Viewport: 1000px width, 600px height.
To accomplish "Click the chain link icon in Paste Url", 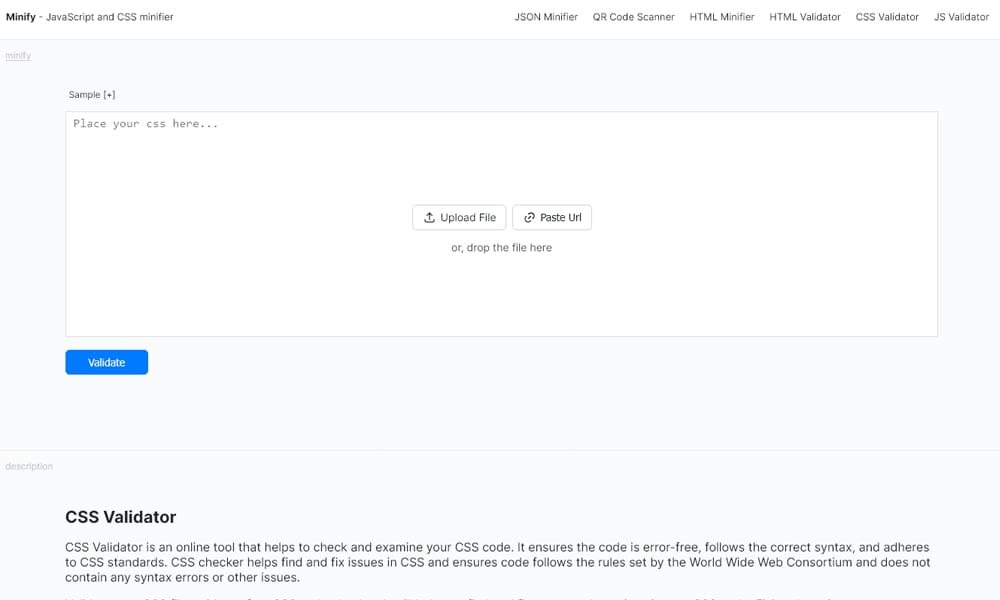I will pyautogui.click(x=529, y=217).
